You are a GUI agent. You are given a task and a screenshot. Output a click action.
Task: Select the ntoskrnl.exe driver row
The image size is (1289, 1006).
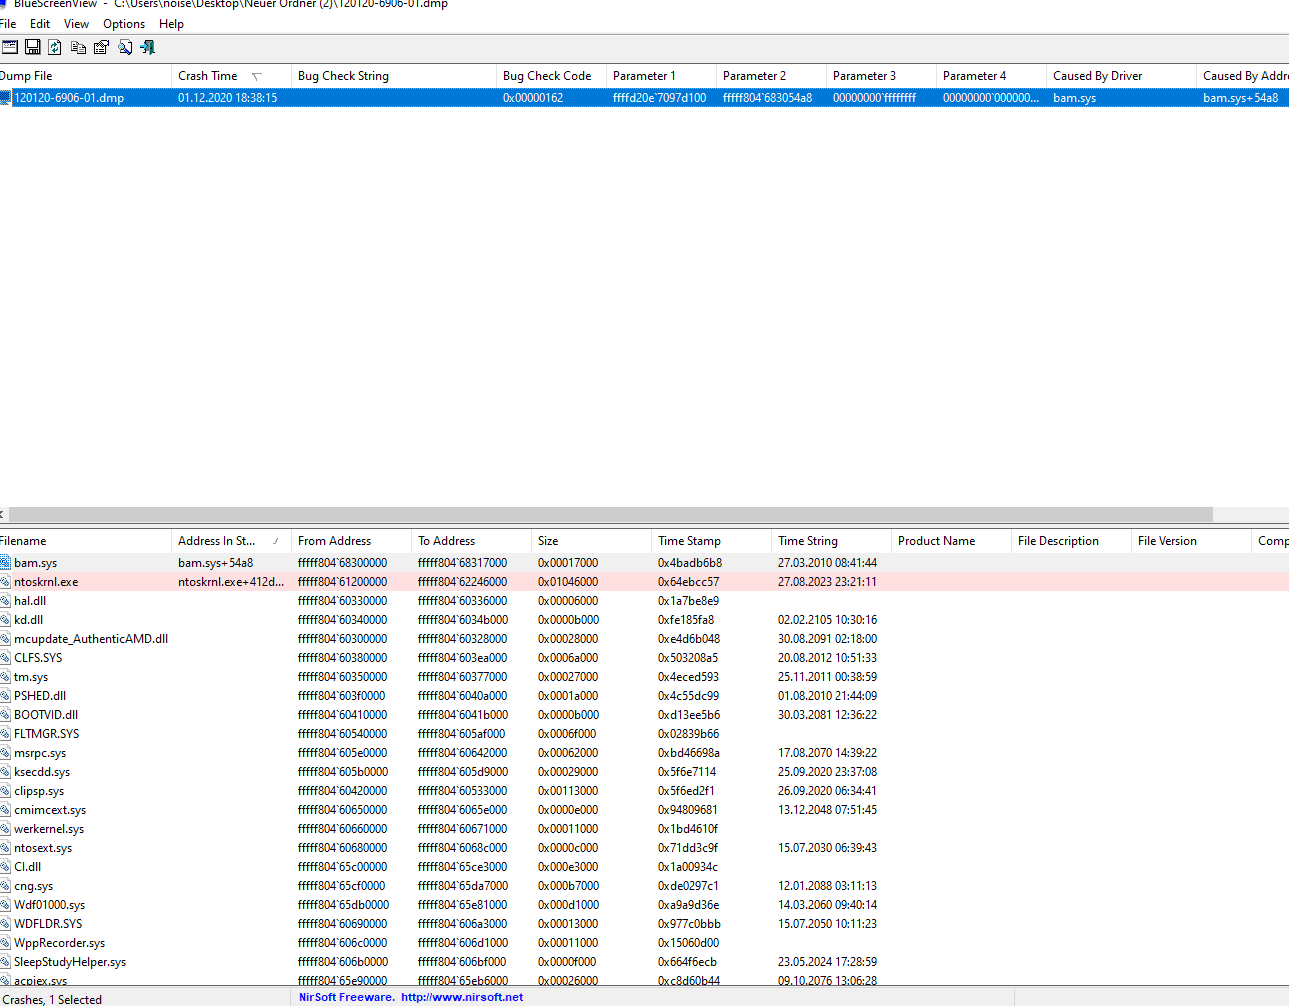(x=644, y=582)
